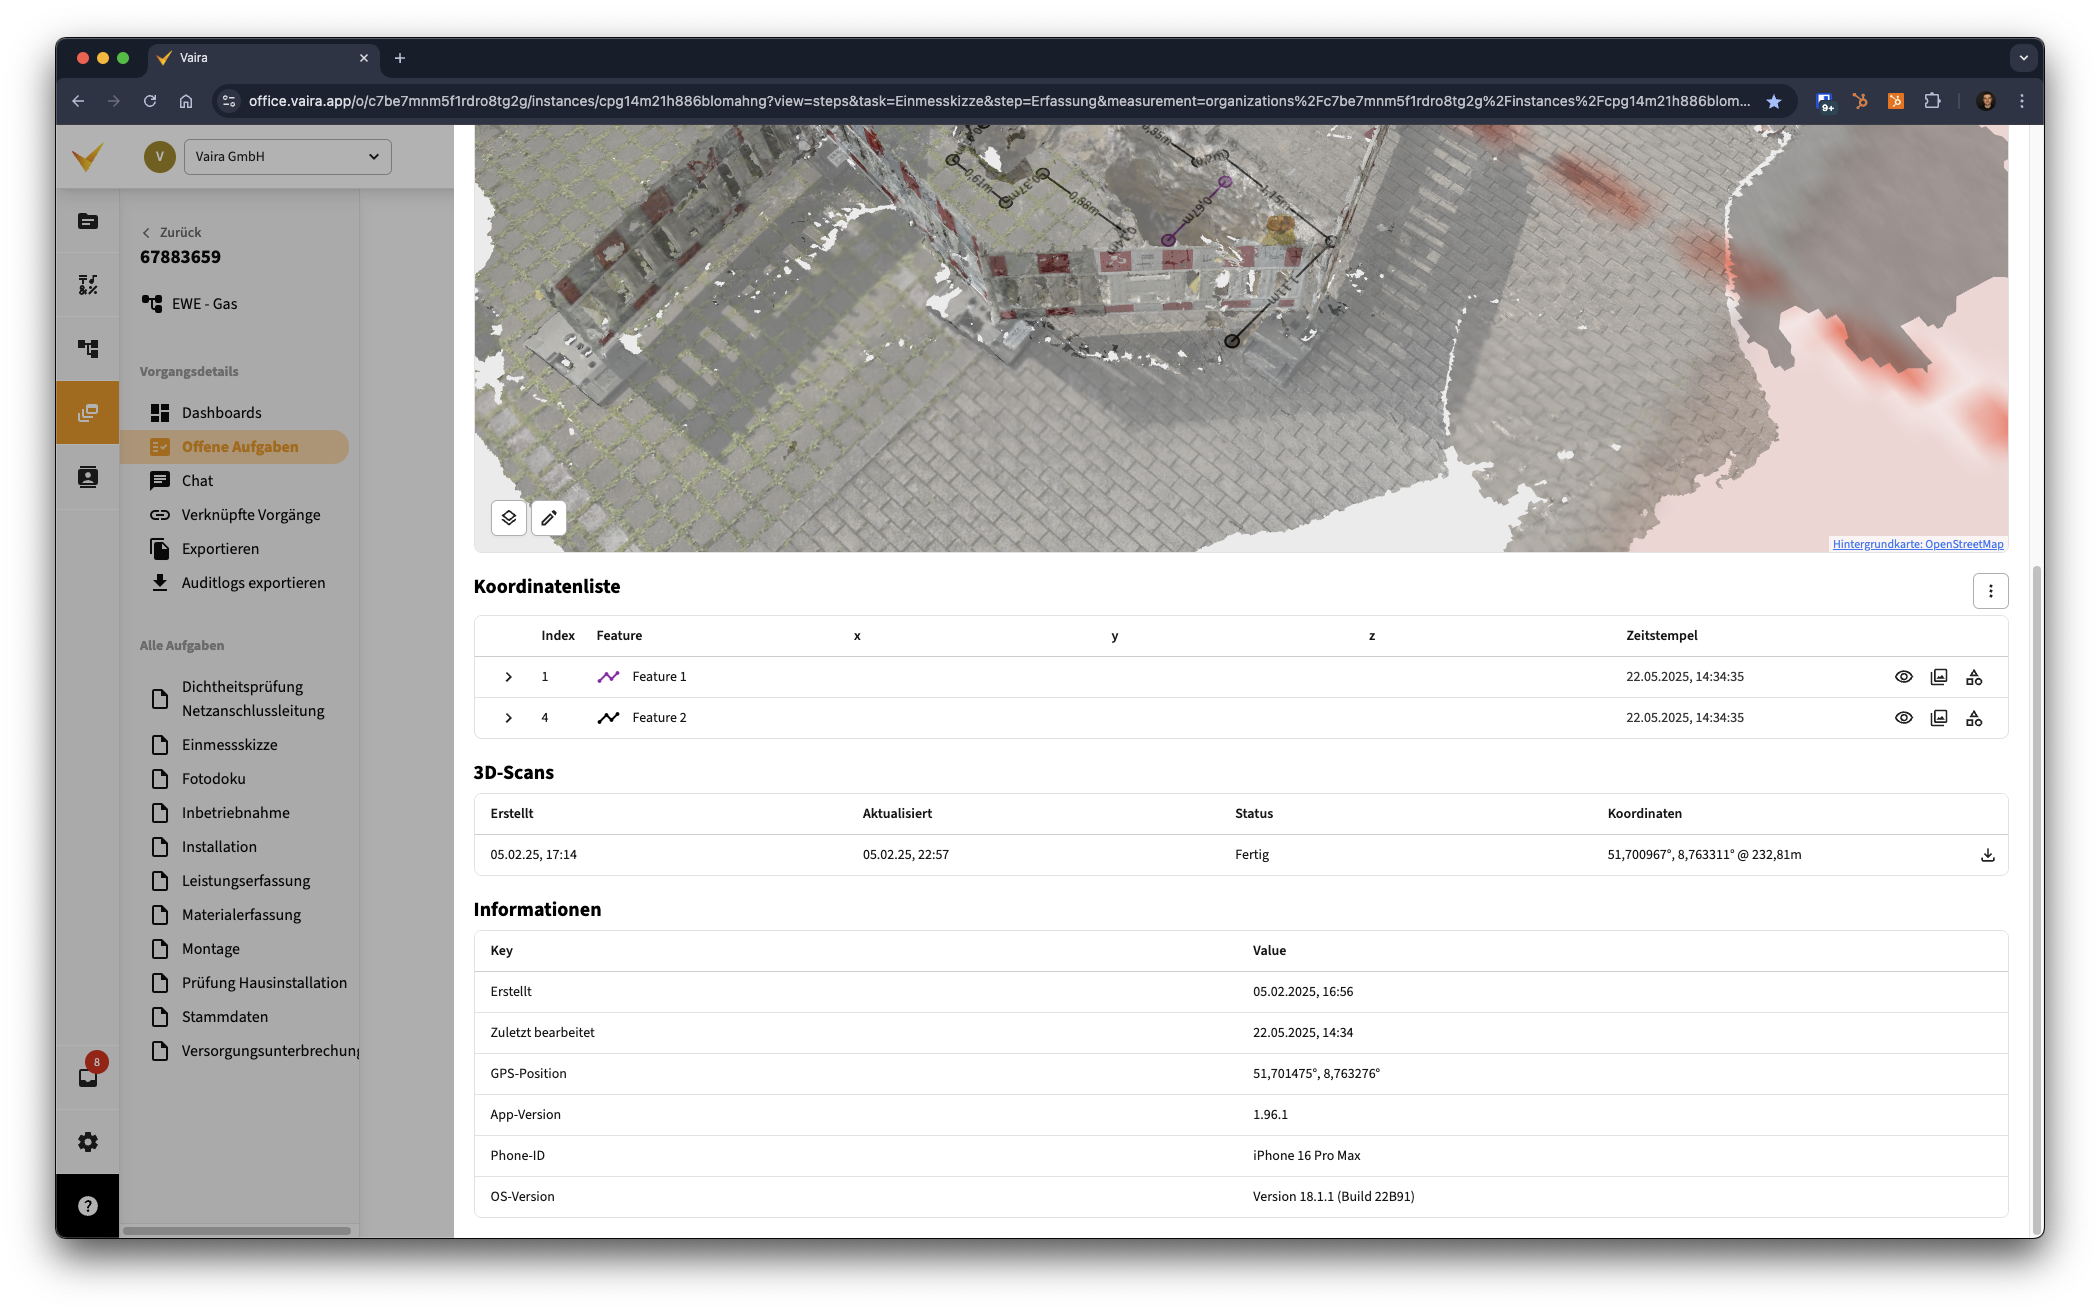Open the map layers button
Image resolution: width=2100 pixels, height=1312 pixels.
[x=508, y=518]
